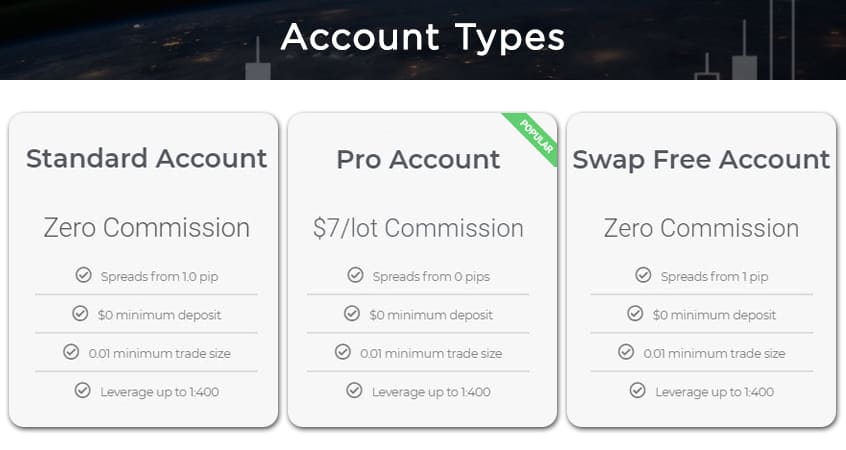Click the '$7/lot Commission' text
Viewport: 846px width, 450px height.
(418, 228)
